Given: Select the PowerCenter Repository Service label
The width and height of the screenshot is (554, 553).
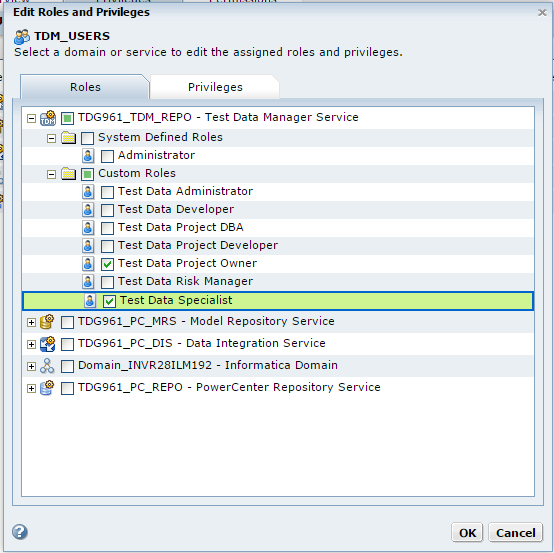Looking at the screenshot, I should tap(229, 387).
